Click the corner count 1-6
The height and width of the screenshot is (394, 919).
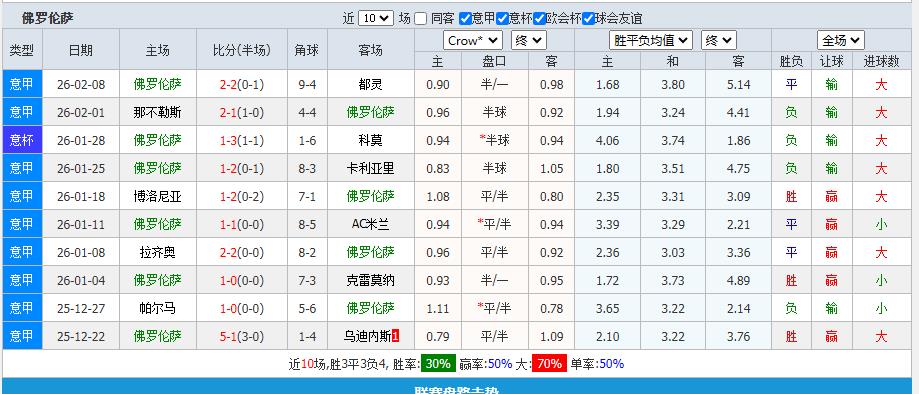coord(307,140)
